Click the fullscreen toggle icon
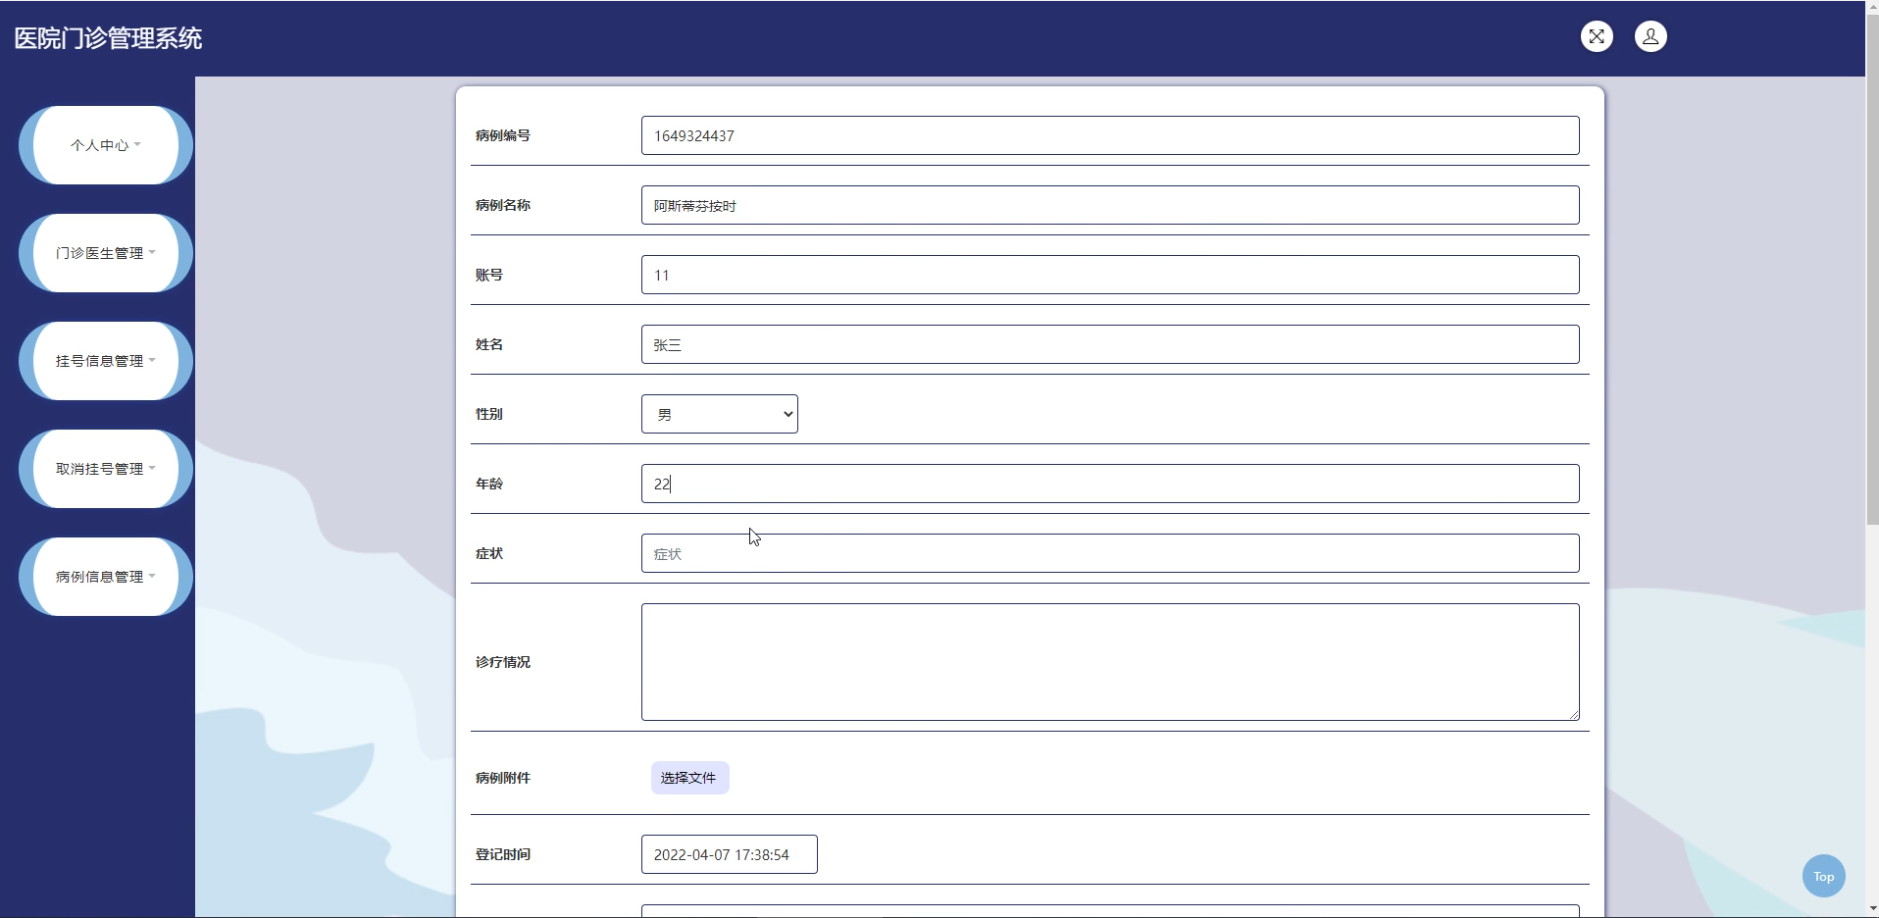Viewport: 1879px width, 918px height. (1596, 37)
